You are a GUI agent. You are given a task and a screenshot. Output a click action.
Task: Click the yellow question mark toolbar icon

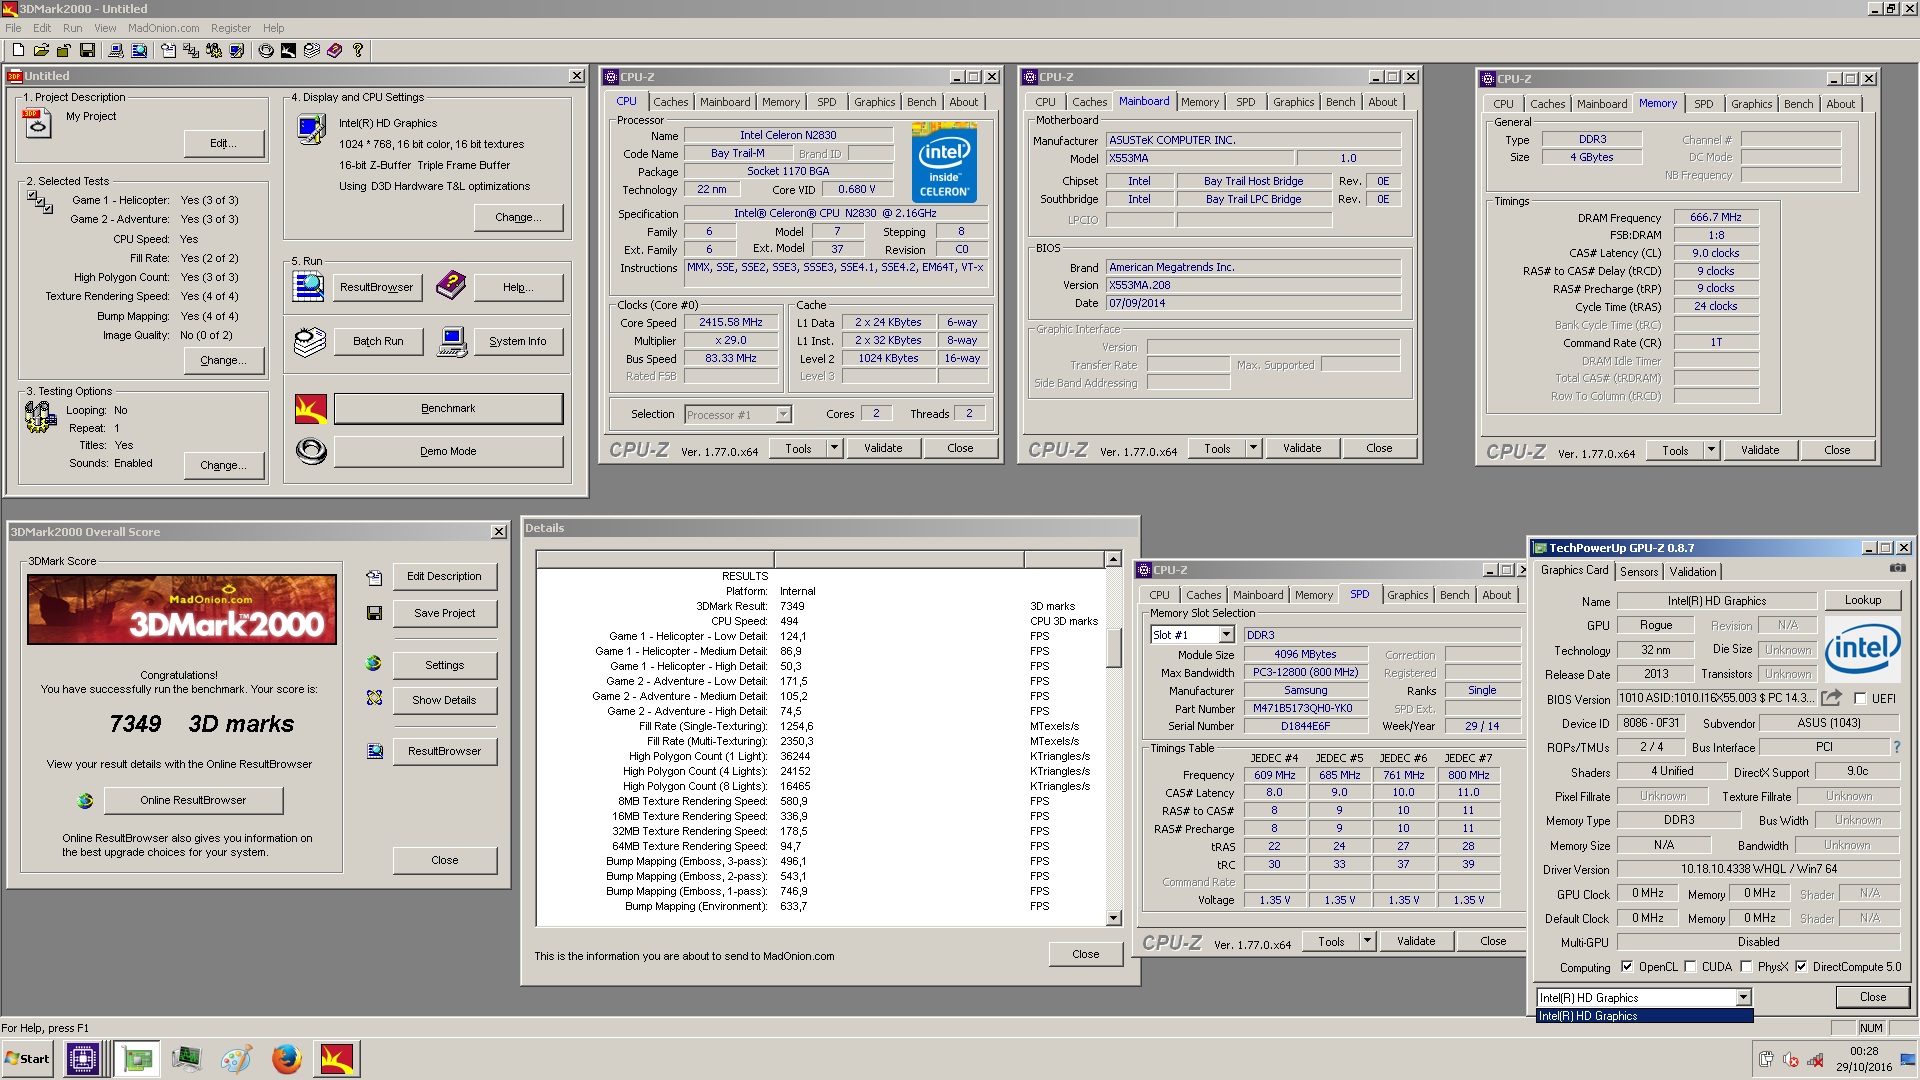pyautogui.click(x=358, y=50)
